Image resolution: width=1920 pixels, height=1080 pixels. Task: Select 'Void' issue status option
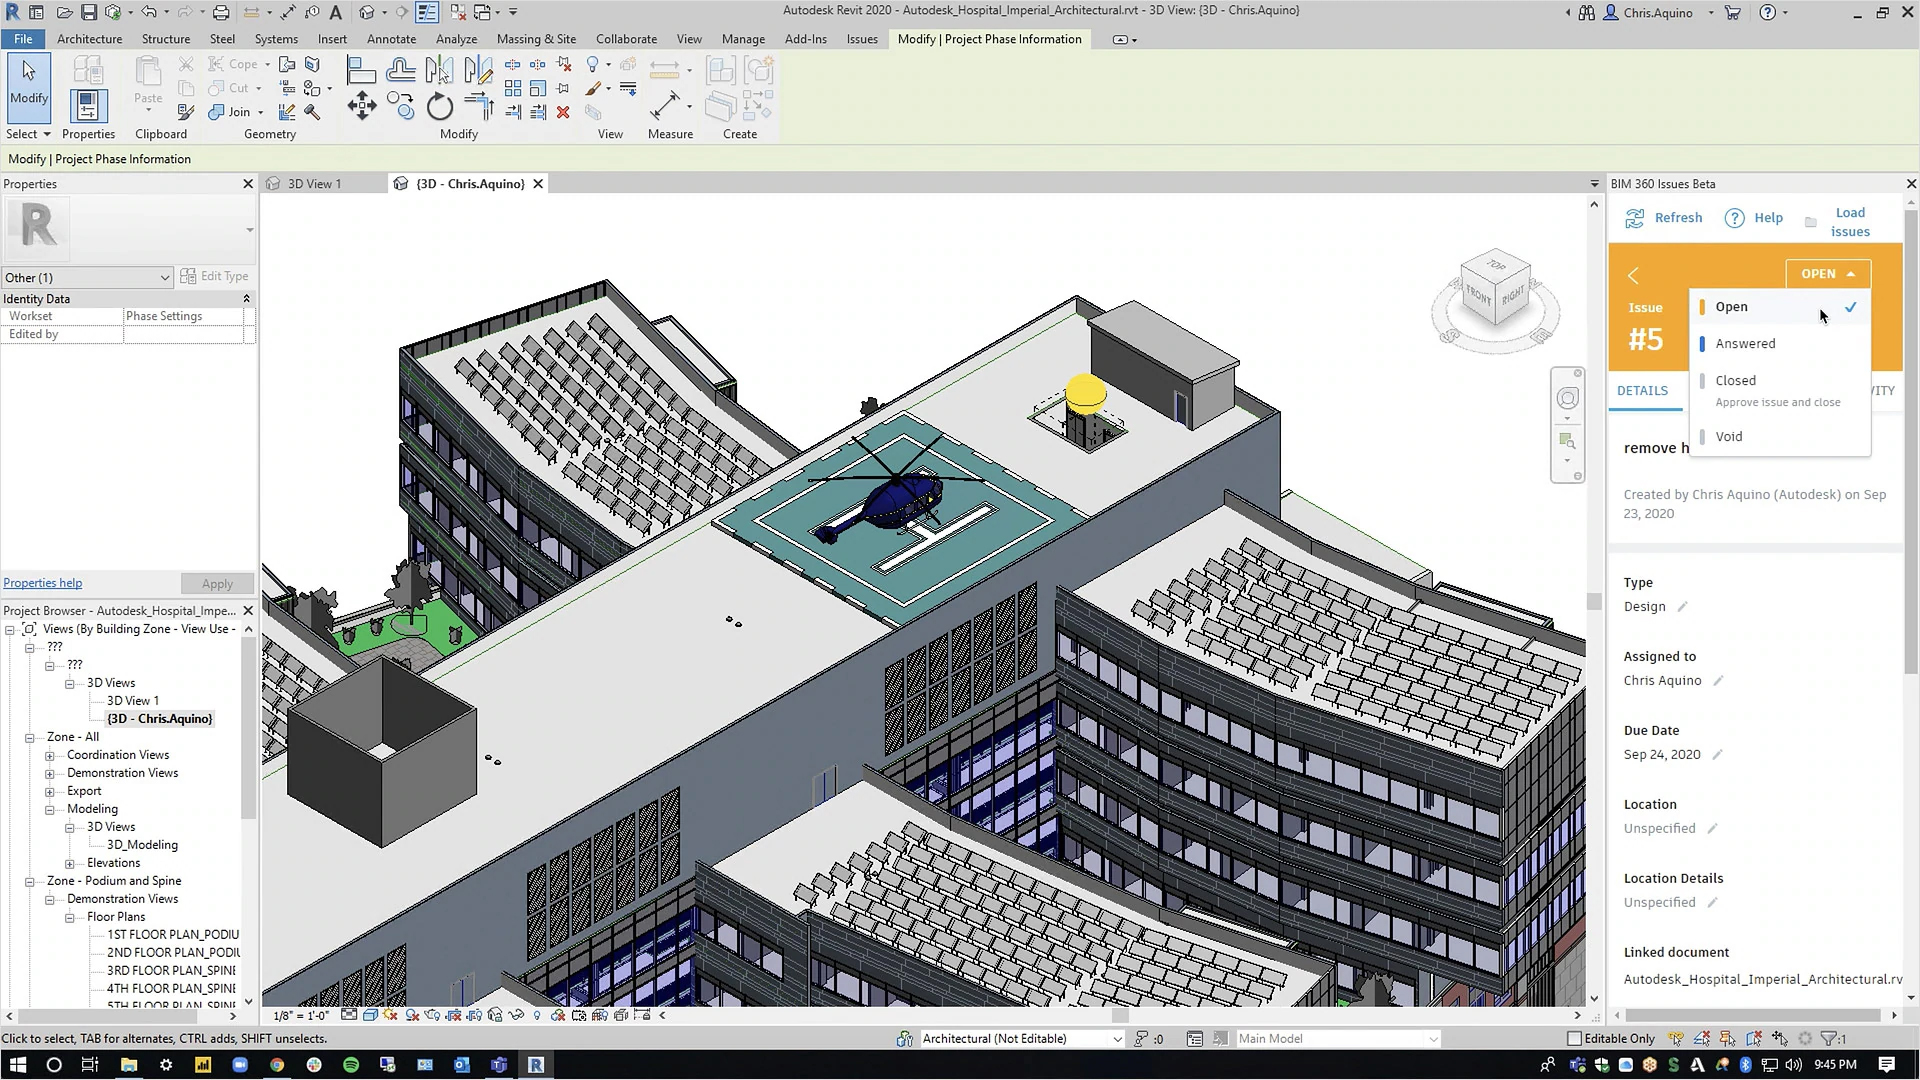tap(1729, 435)
